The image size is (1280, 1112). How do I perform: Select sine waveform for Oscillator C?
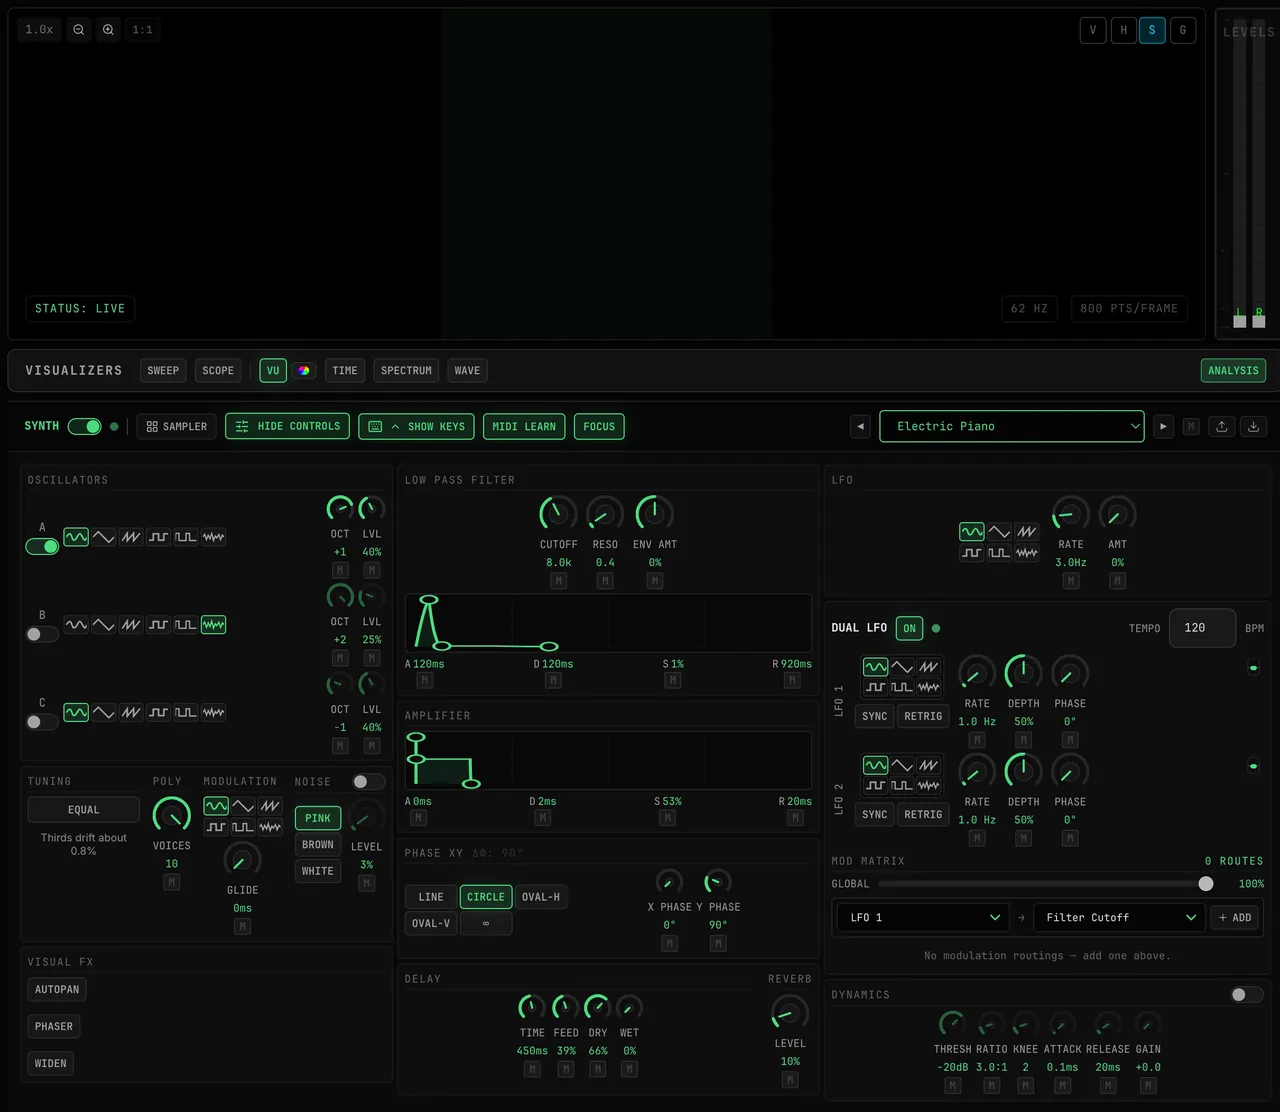click(x=76, y=712)
